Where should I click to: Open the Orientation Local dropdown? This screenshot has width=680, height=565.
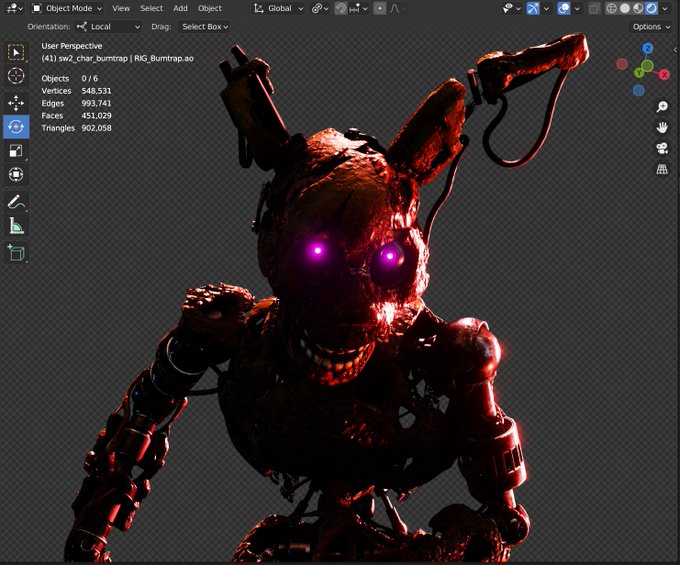tap(108, 27)
